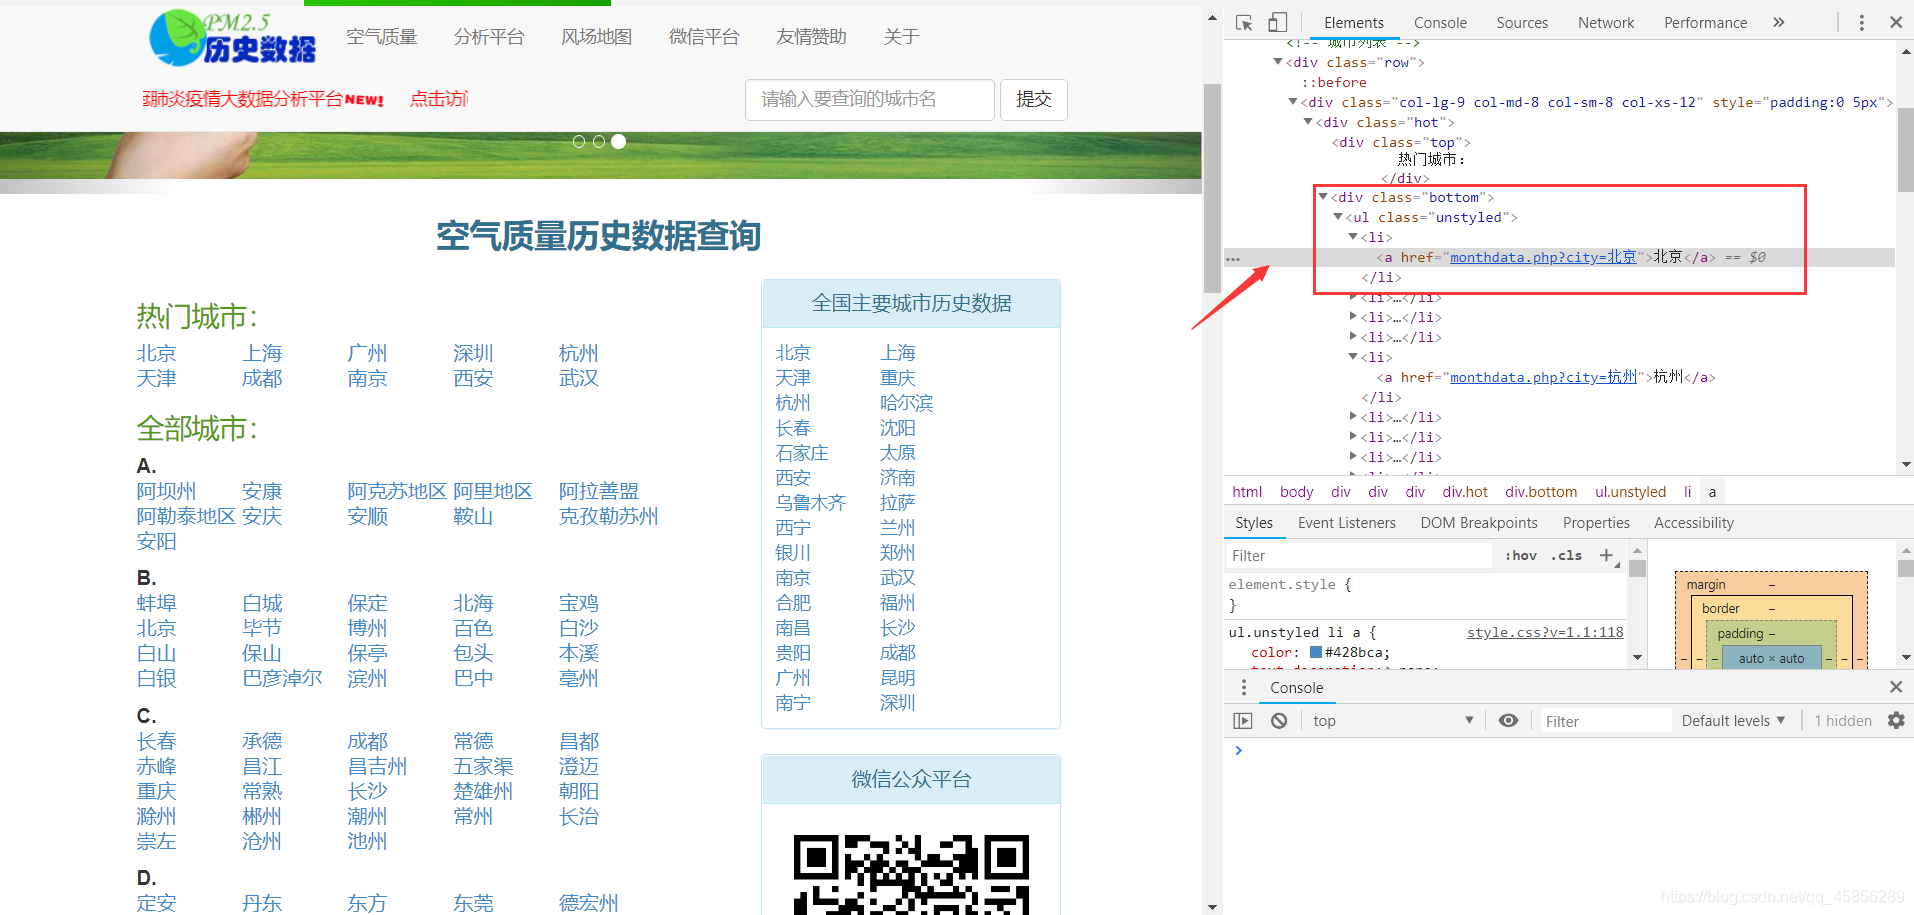Open the Default levels dropdown
This screenshot has height=915, width=1914.
(x=1733, y=720)
